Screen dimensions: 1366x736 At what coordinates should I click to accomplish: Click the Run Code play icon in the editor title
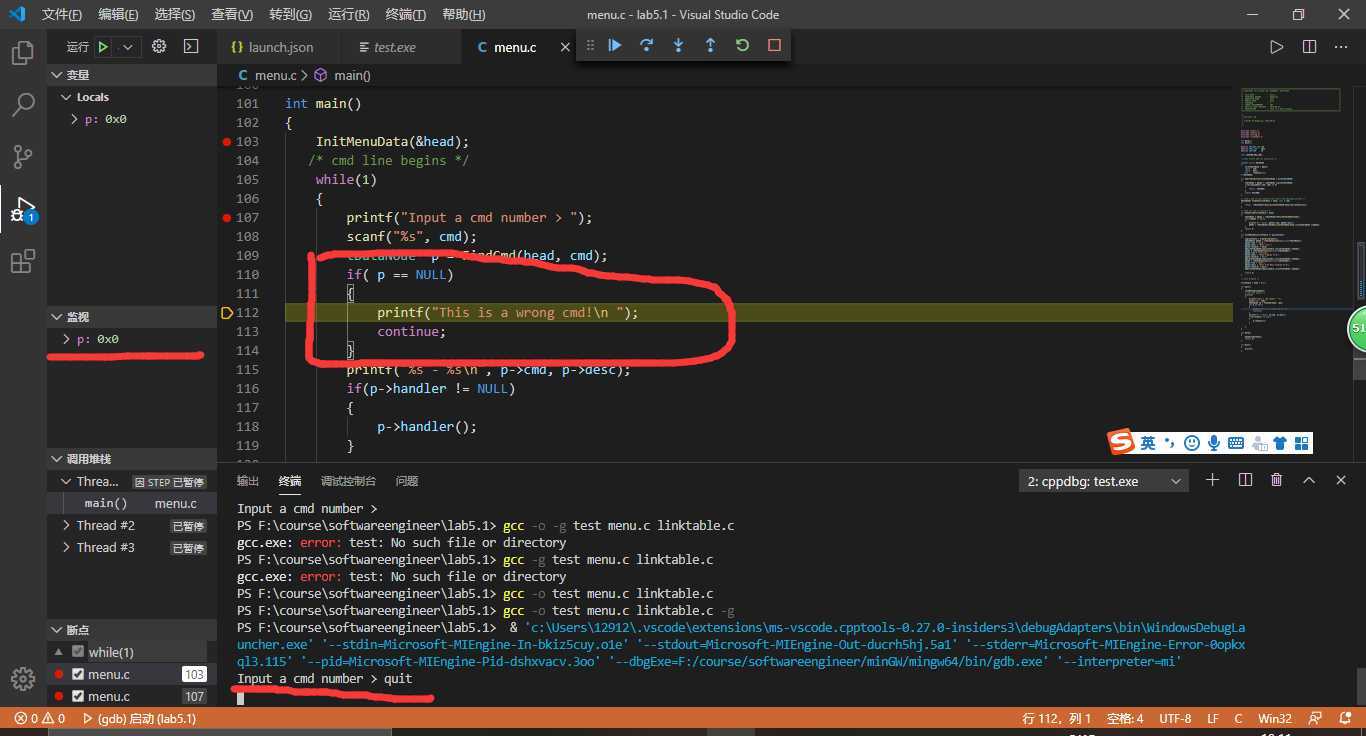point(1276,47)
